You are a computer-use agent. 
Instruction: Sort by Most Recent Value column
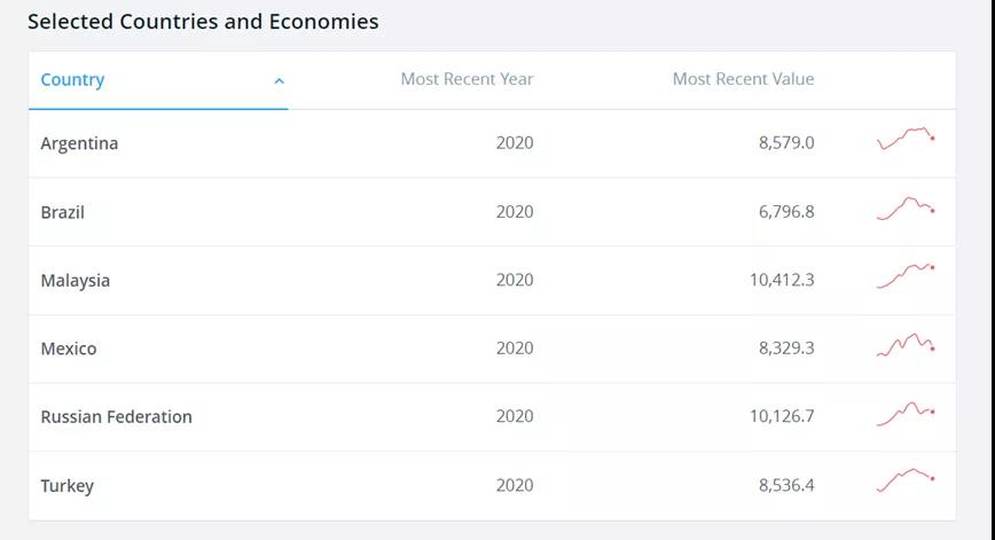[743, 79]
